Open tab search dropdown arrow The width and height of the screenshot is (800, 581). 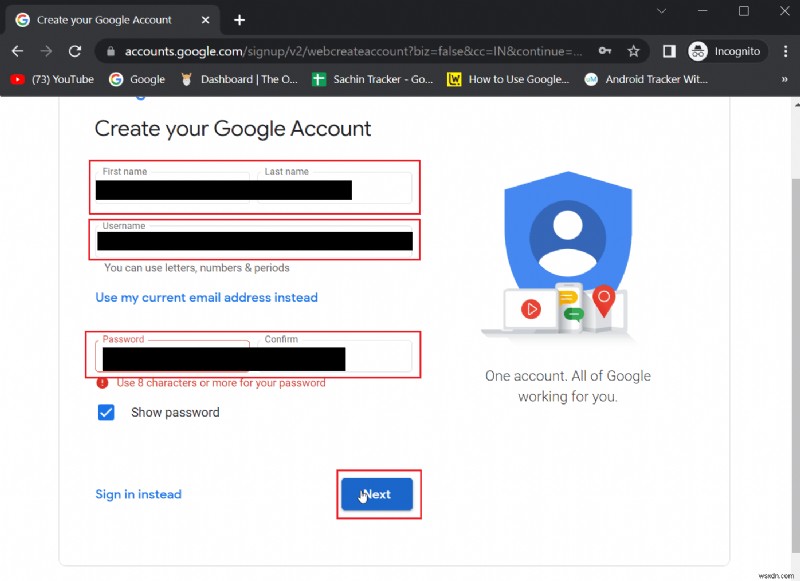(662, 11)
